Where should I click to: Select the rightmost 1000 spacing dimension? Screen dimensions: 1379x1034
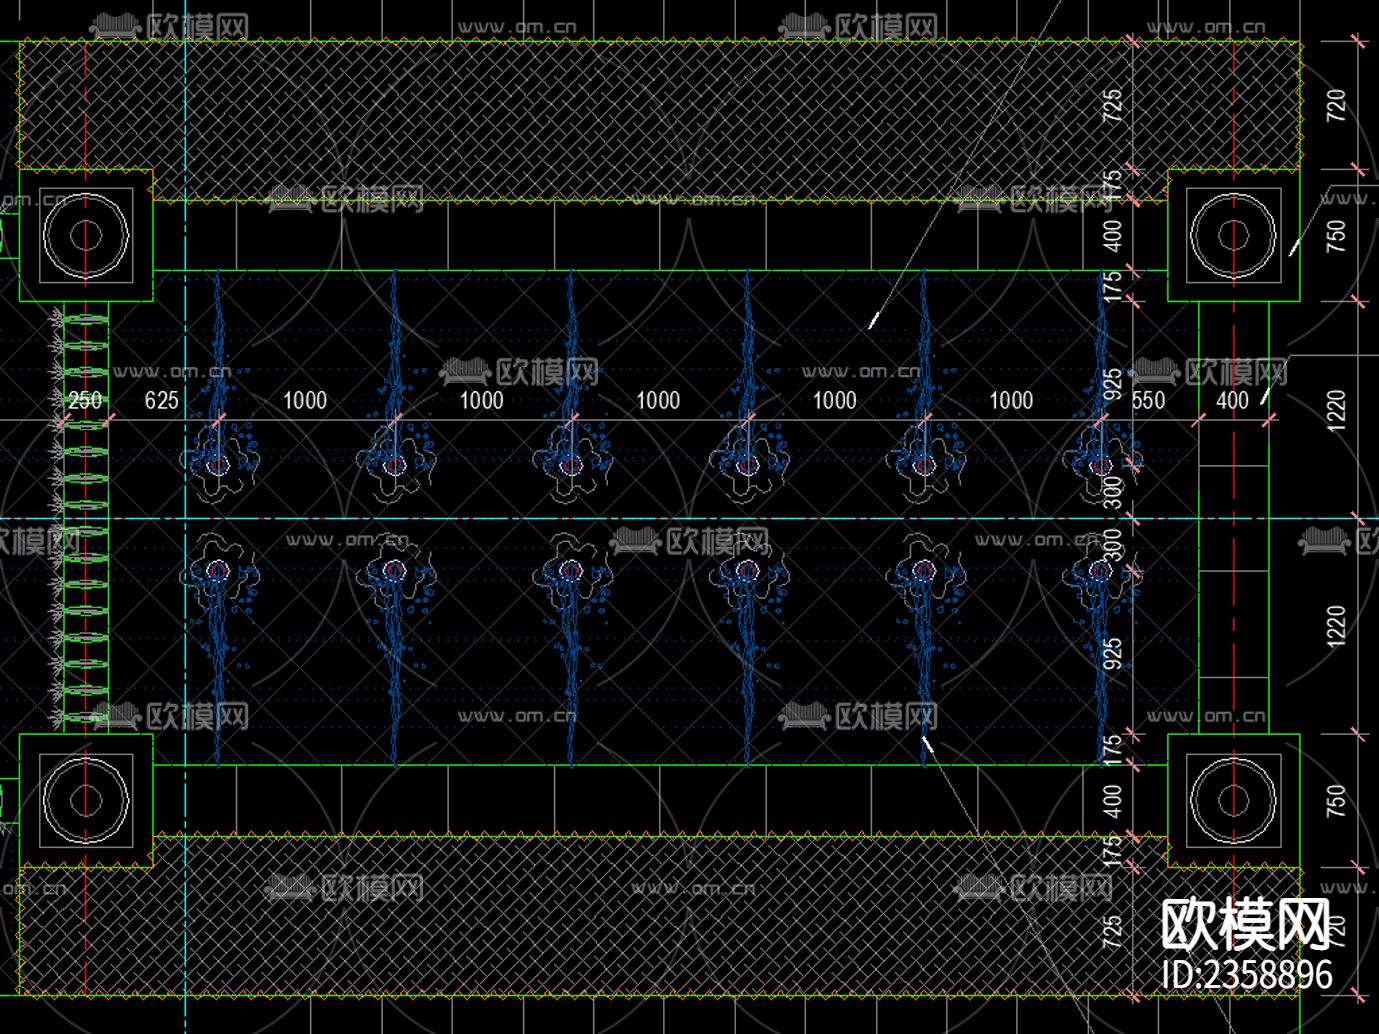(x=1011, y=401)
